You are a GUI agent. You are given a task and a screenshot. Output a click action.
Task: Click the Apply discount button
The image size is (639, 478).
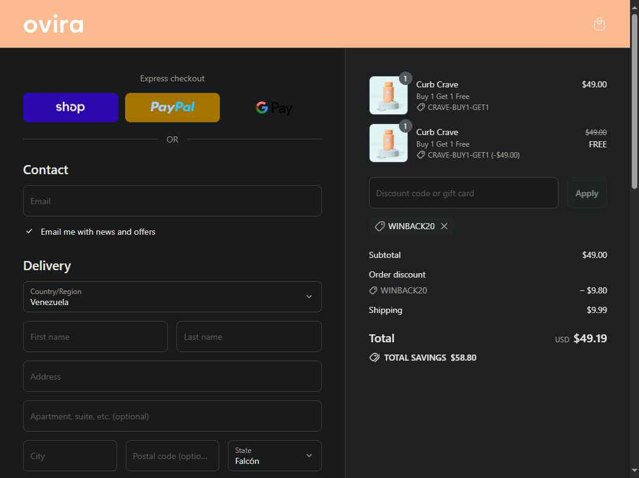click(587, 193)
